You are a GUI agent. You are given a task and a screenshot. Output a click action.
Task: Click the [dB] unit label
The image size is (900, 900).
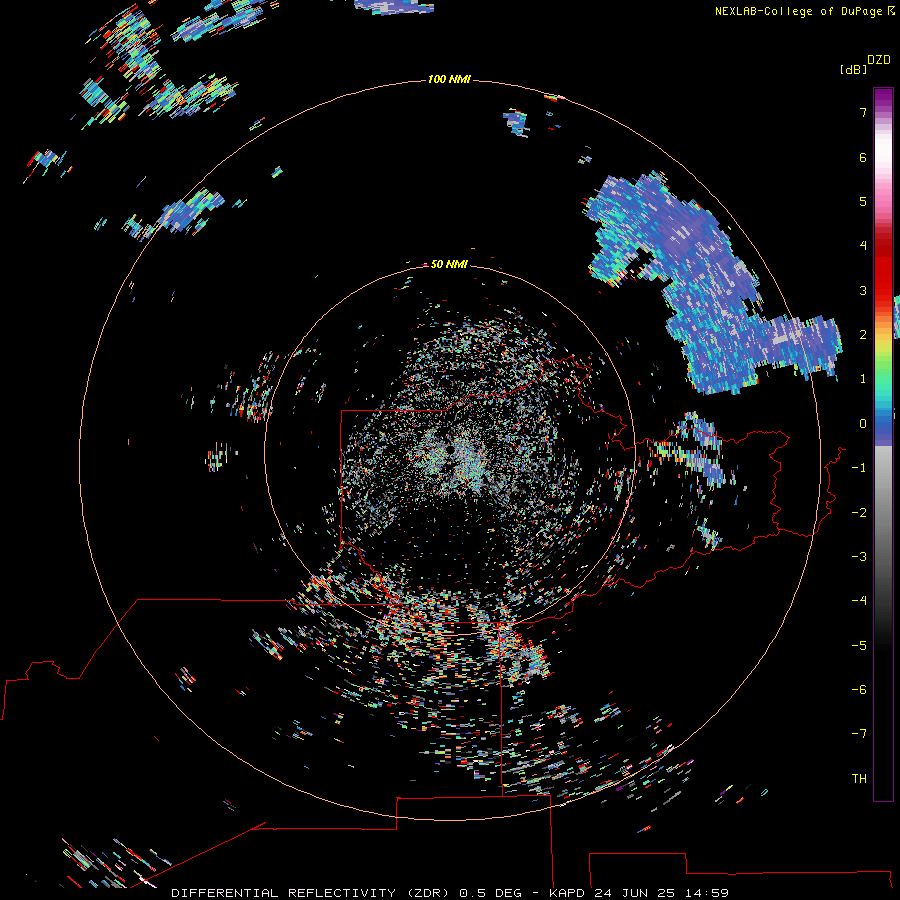click(x=853, y=69)
